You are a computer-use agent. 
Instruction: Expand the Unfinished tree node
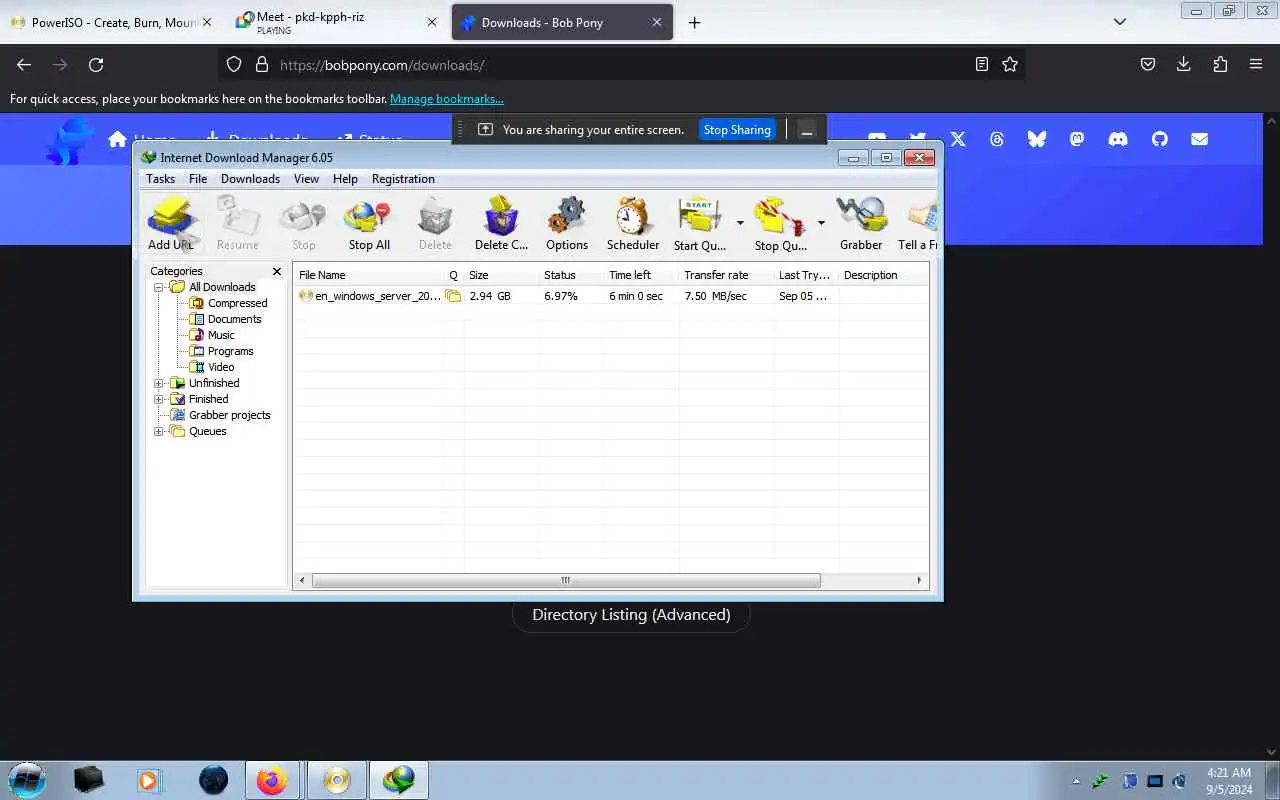click(x=158, y=383)
